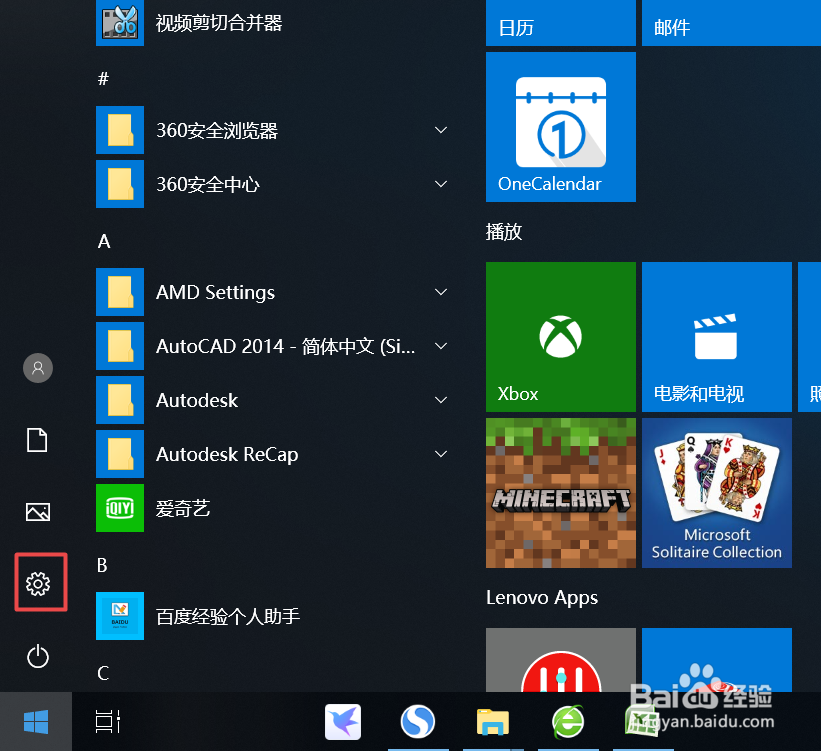Image resolution: width=821 pixels, height=751 pixels.
Task: Open the Baidu experience assistant icon
Action: [x=120, y=615]
